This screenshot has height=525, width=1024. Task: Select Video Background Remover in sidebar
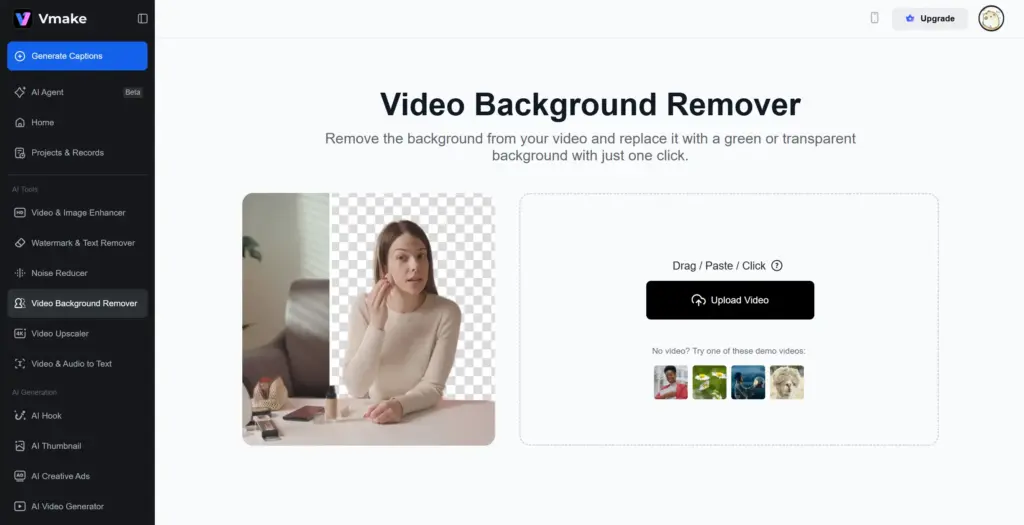coord(77,303)
